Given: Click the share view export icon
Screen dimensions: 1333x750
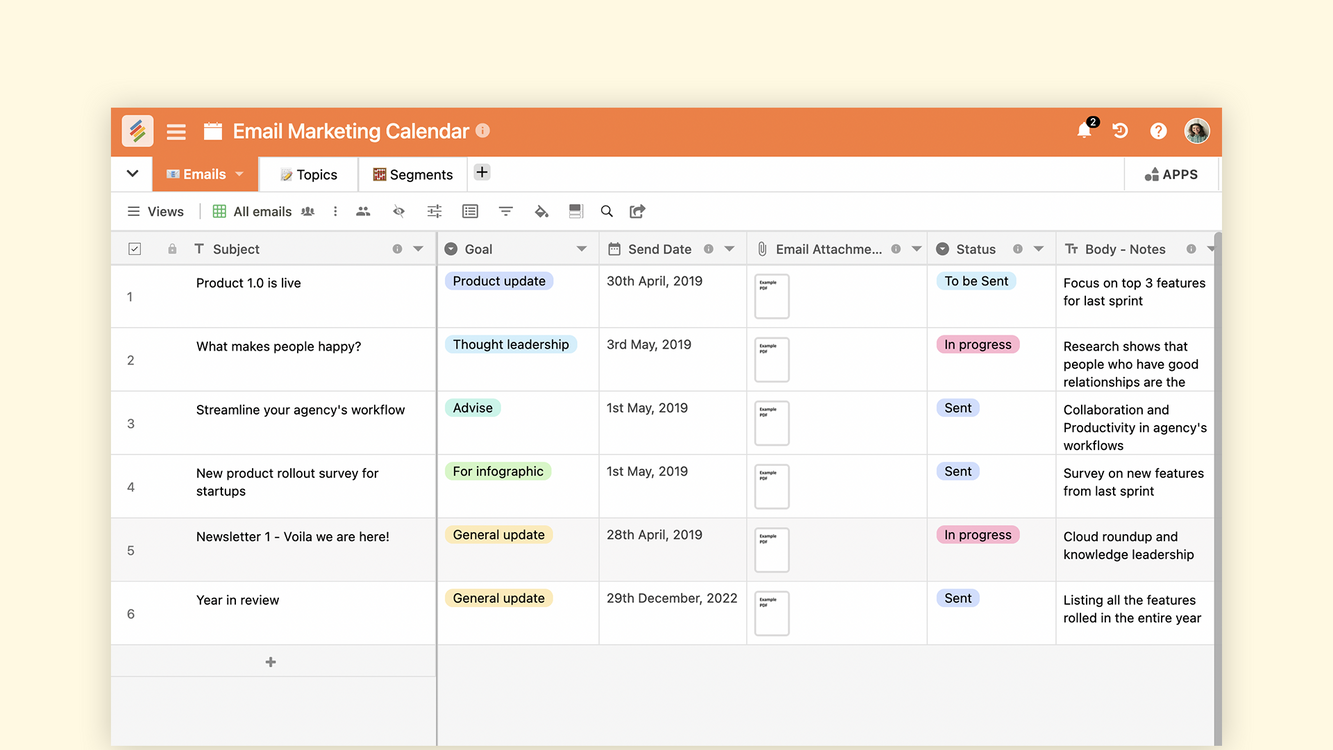Looking at the screenshot, I should coord(637,211).
